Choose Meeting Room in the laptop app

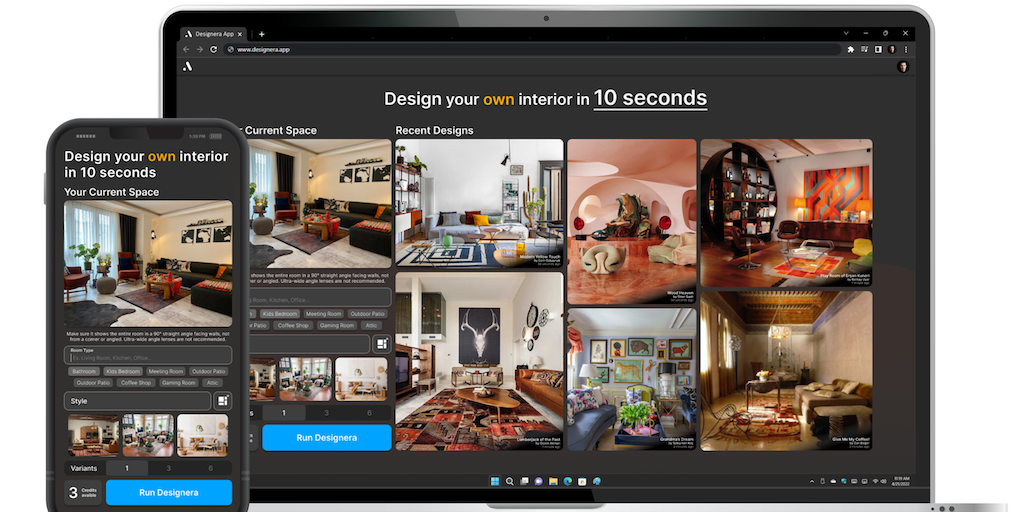click(x=323, y=313)
